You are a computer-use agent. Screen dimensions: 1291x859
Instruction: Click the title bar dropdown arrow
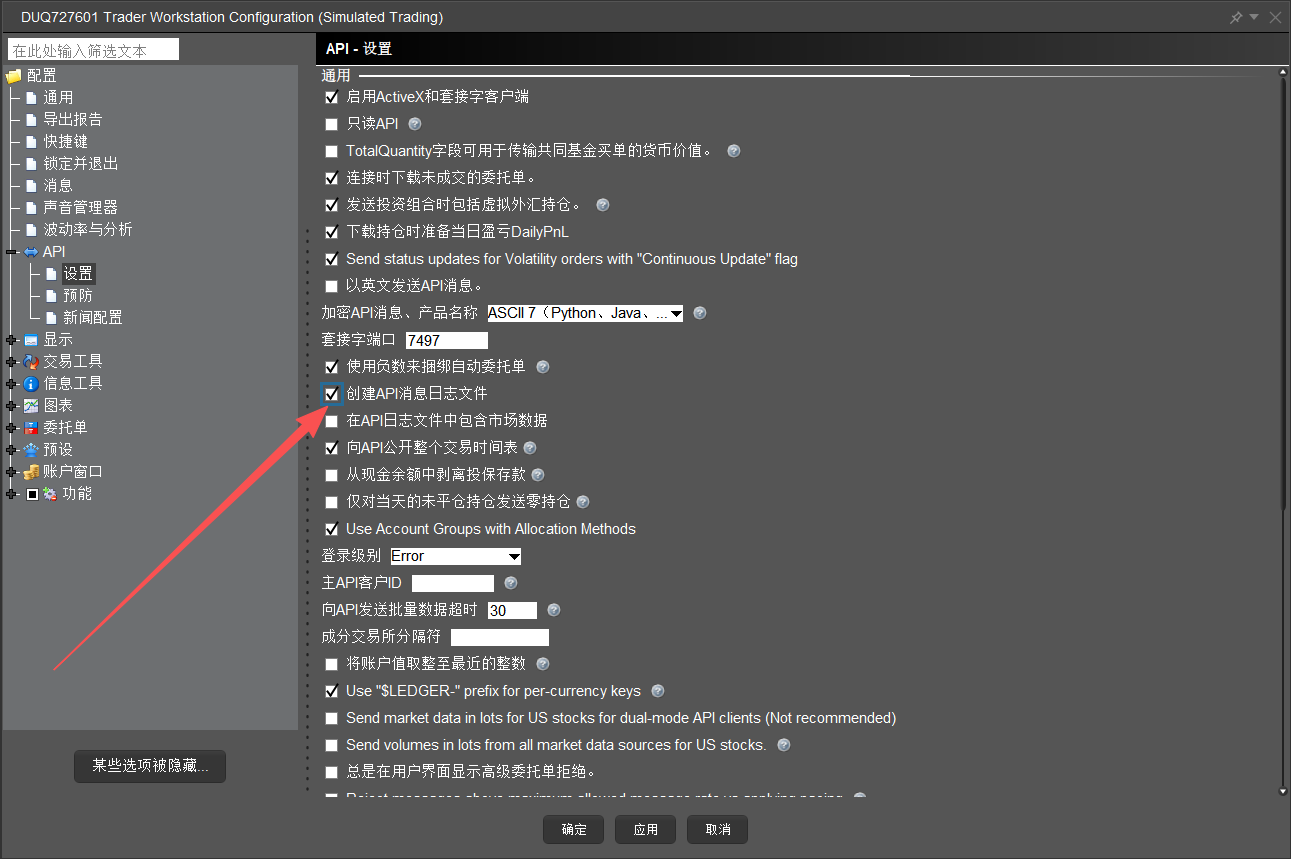pos(1254,17)
